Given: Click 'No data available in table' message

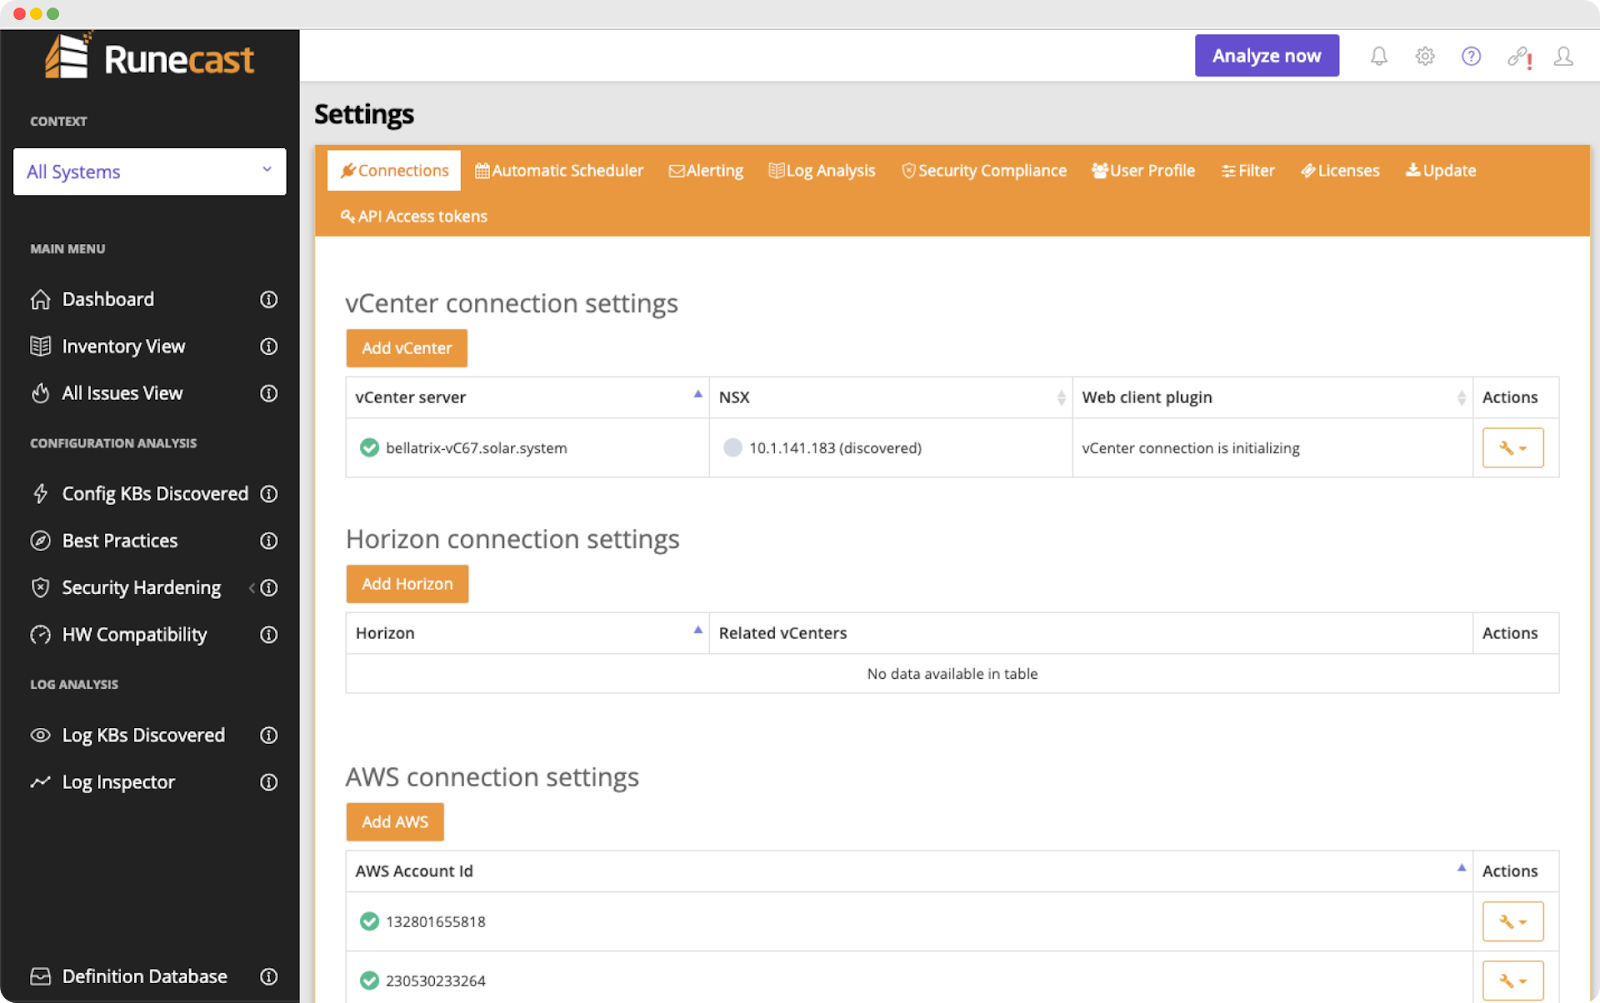Looking at the screenshot, I should (952, 674).
